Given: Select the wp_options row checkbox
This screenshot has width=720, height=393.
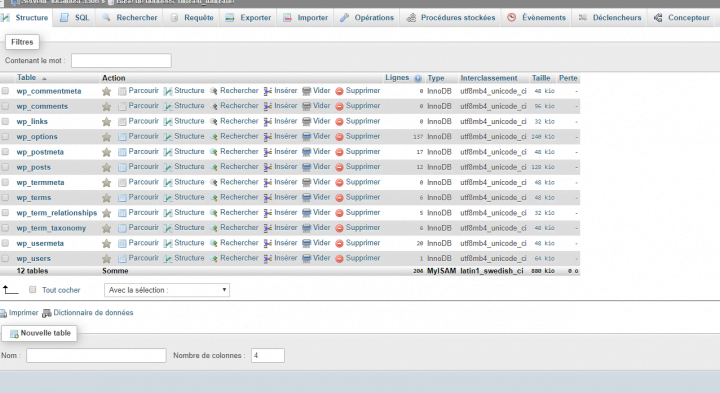Looking at the screenshot, I should pyautogui.click(x=5, y=136).
